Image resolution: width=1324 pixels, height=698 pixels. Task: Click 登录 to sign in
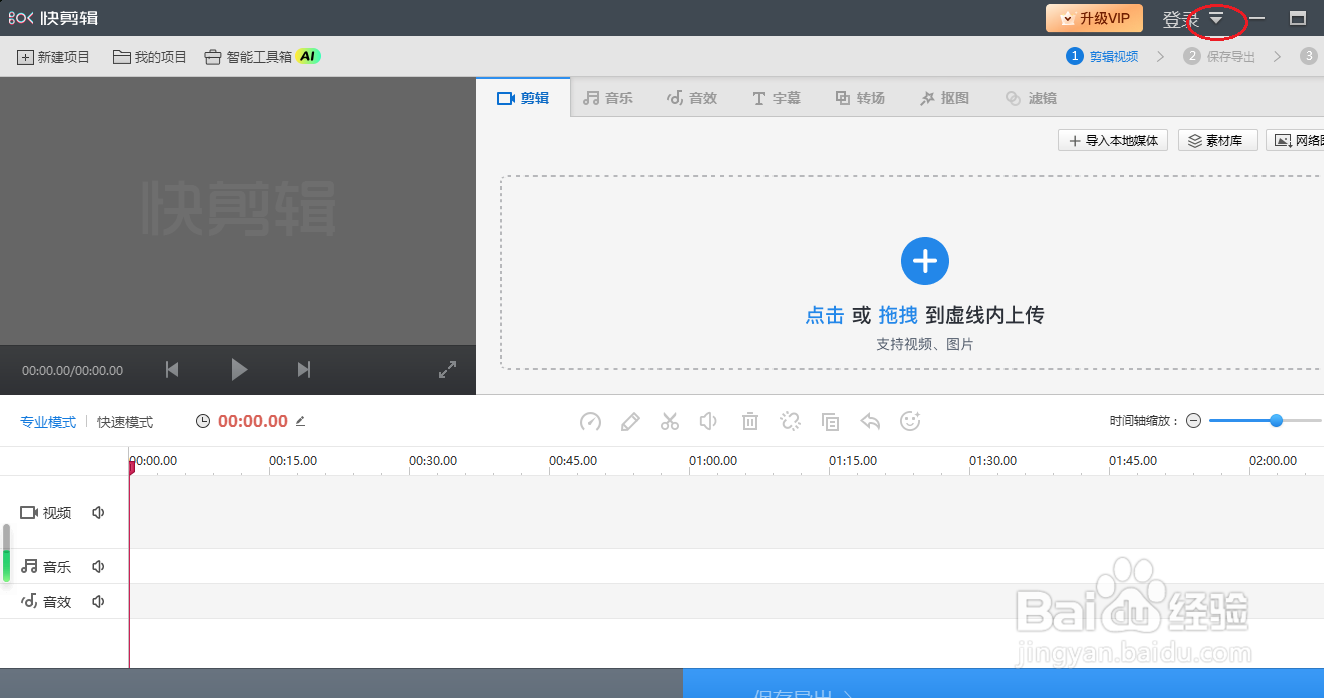coord(1180,19)
